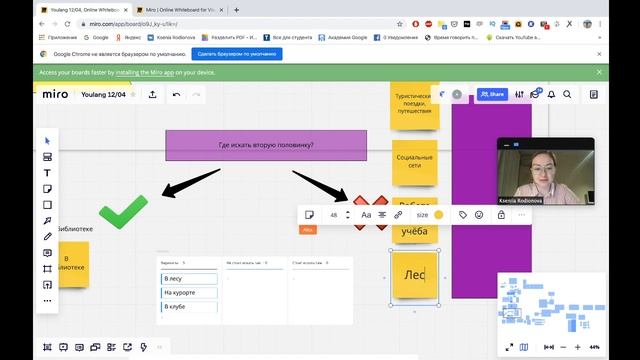Open the Aa font style menu

pyautogui.click(x=366, y=215)
